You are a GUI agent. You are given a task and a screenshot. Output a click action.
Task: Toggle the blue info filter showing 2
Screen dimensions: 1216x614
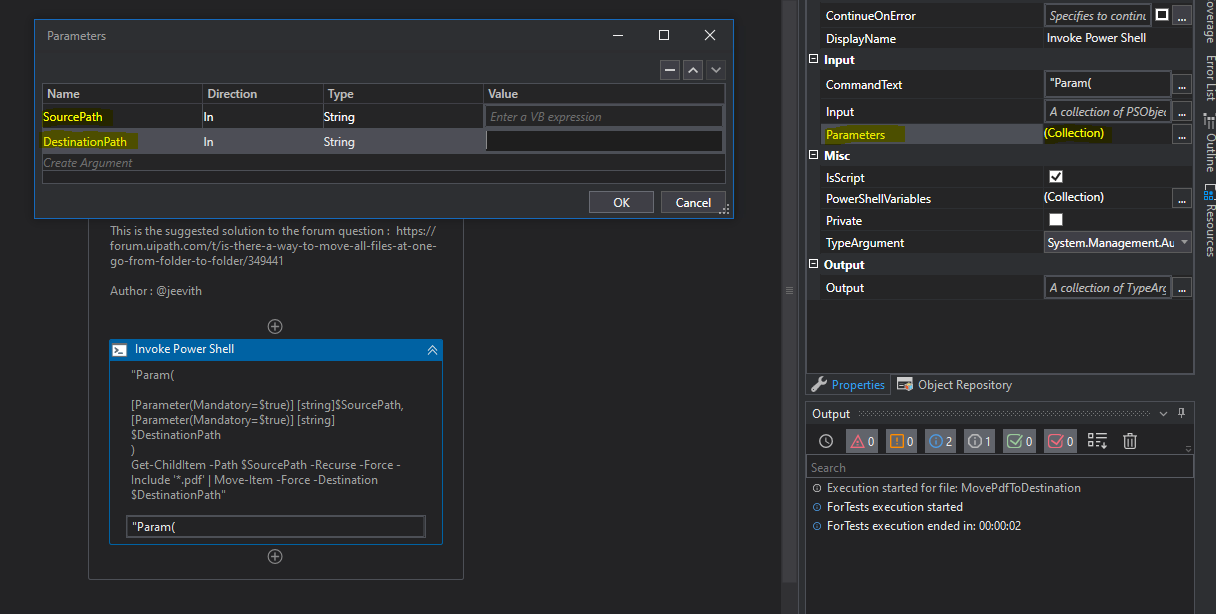coord(941,441)
